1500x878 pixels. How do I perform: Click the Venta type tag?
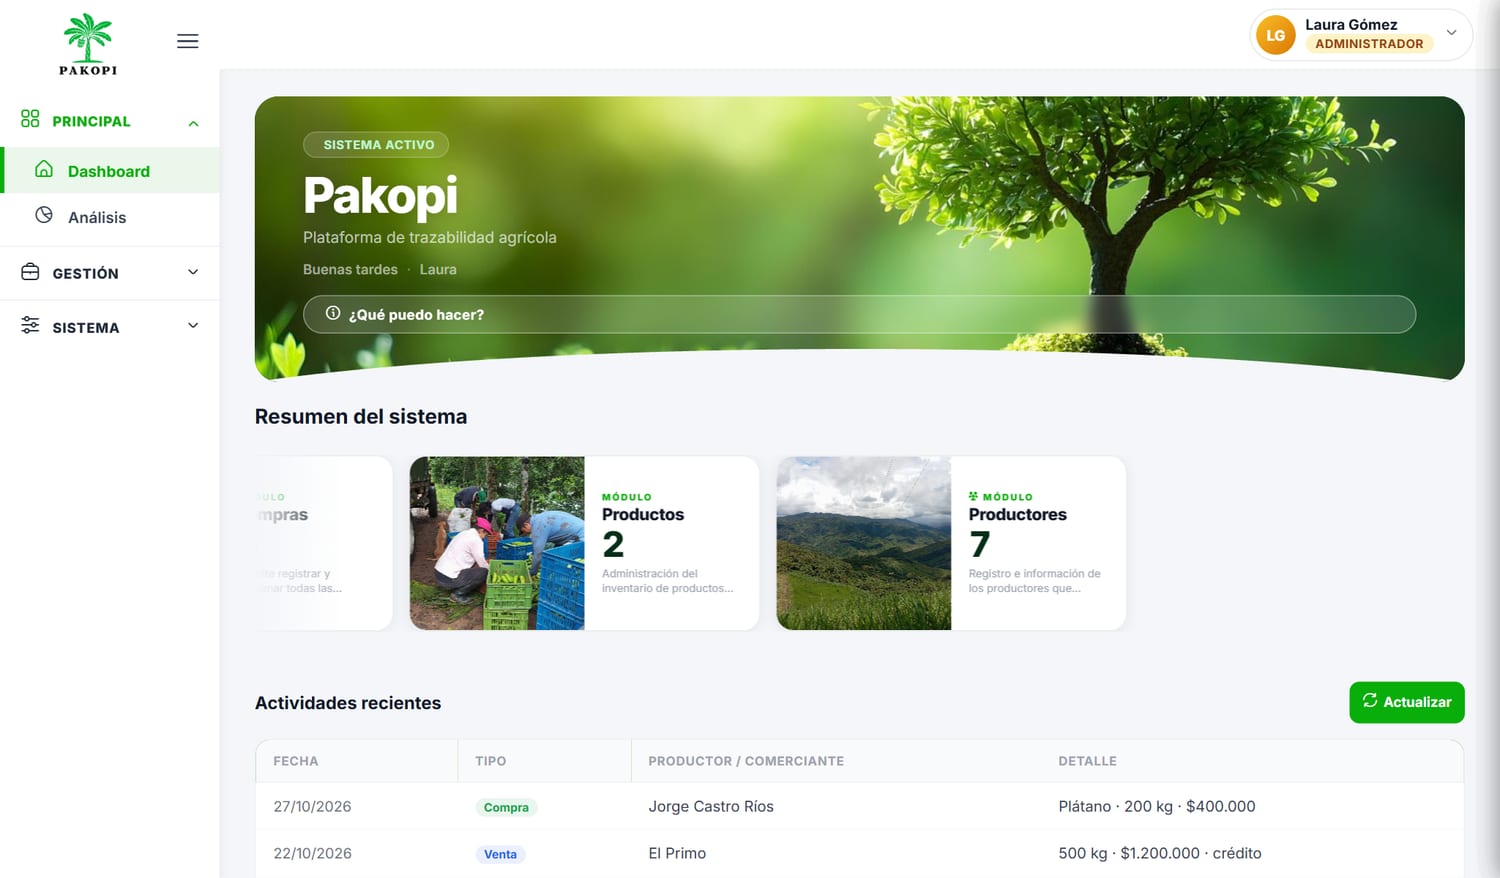(500, 854)
